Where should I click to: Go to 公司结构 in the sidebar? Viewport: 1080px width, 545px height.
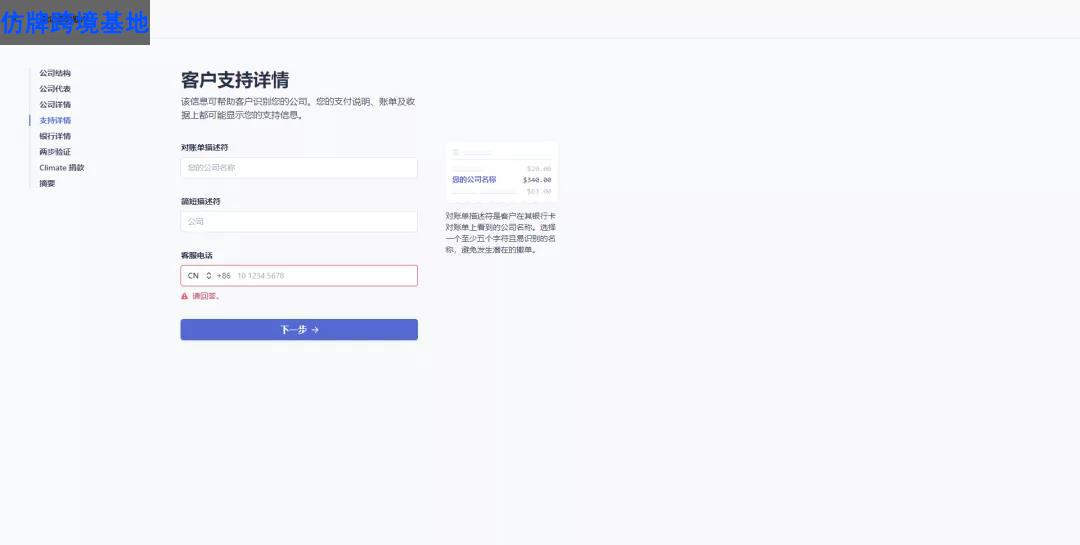(x=55, y=73)
